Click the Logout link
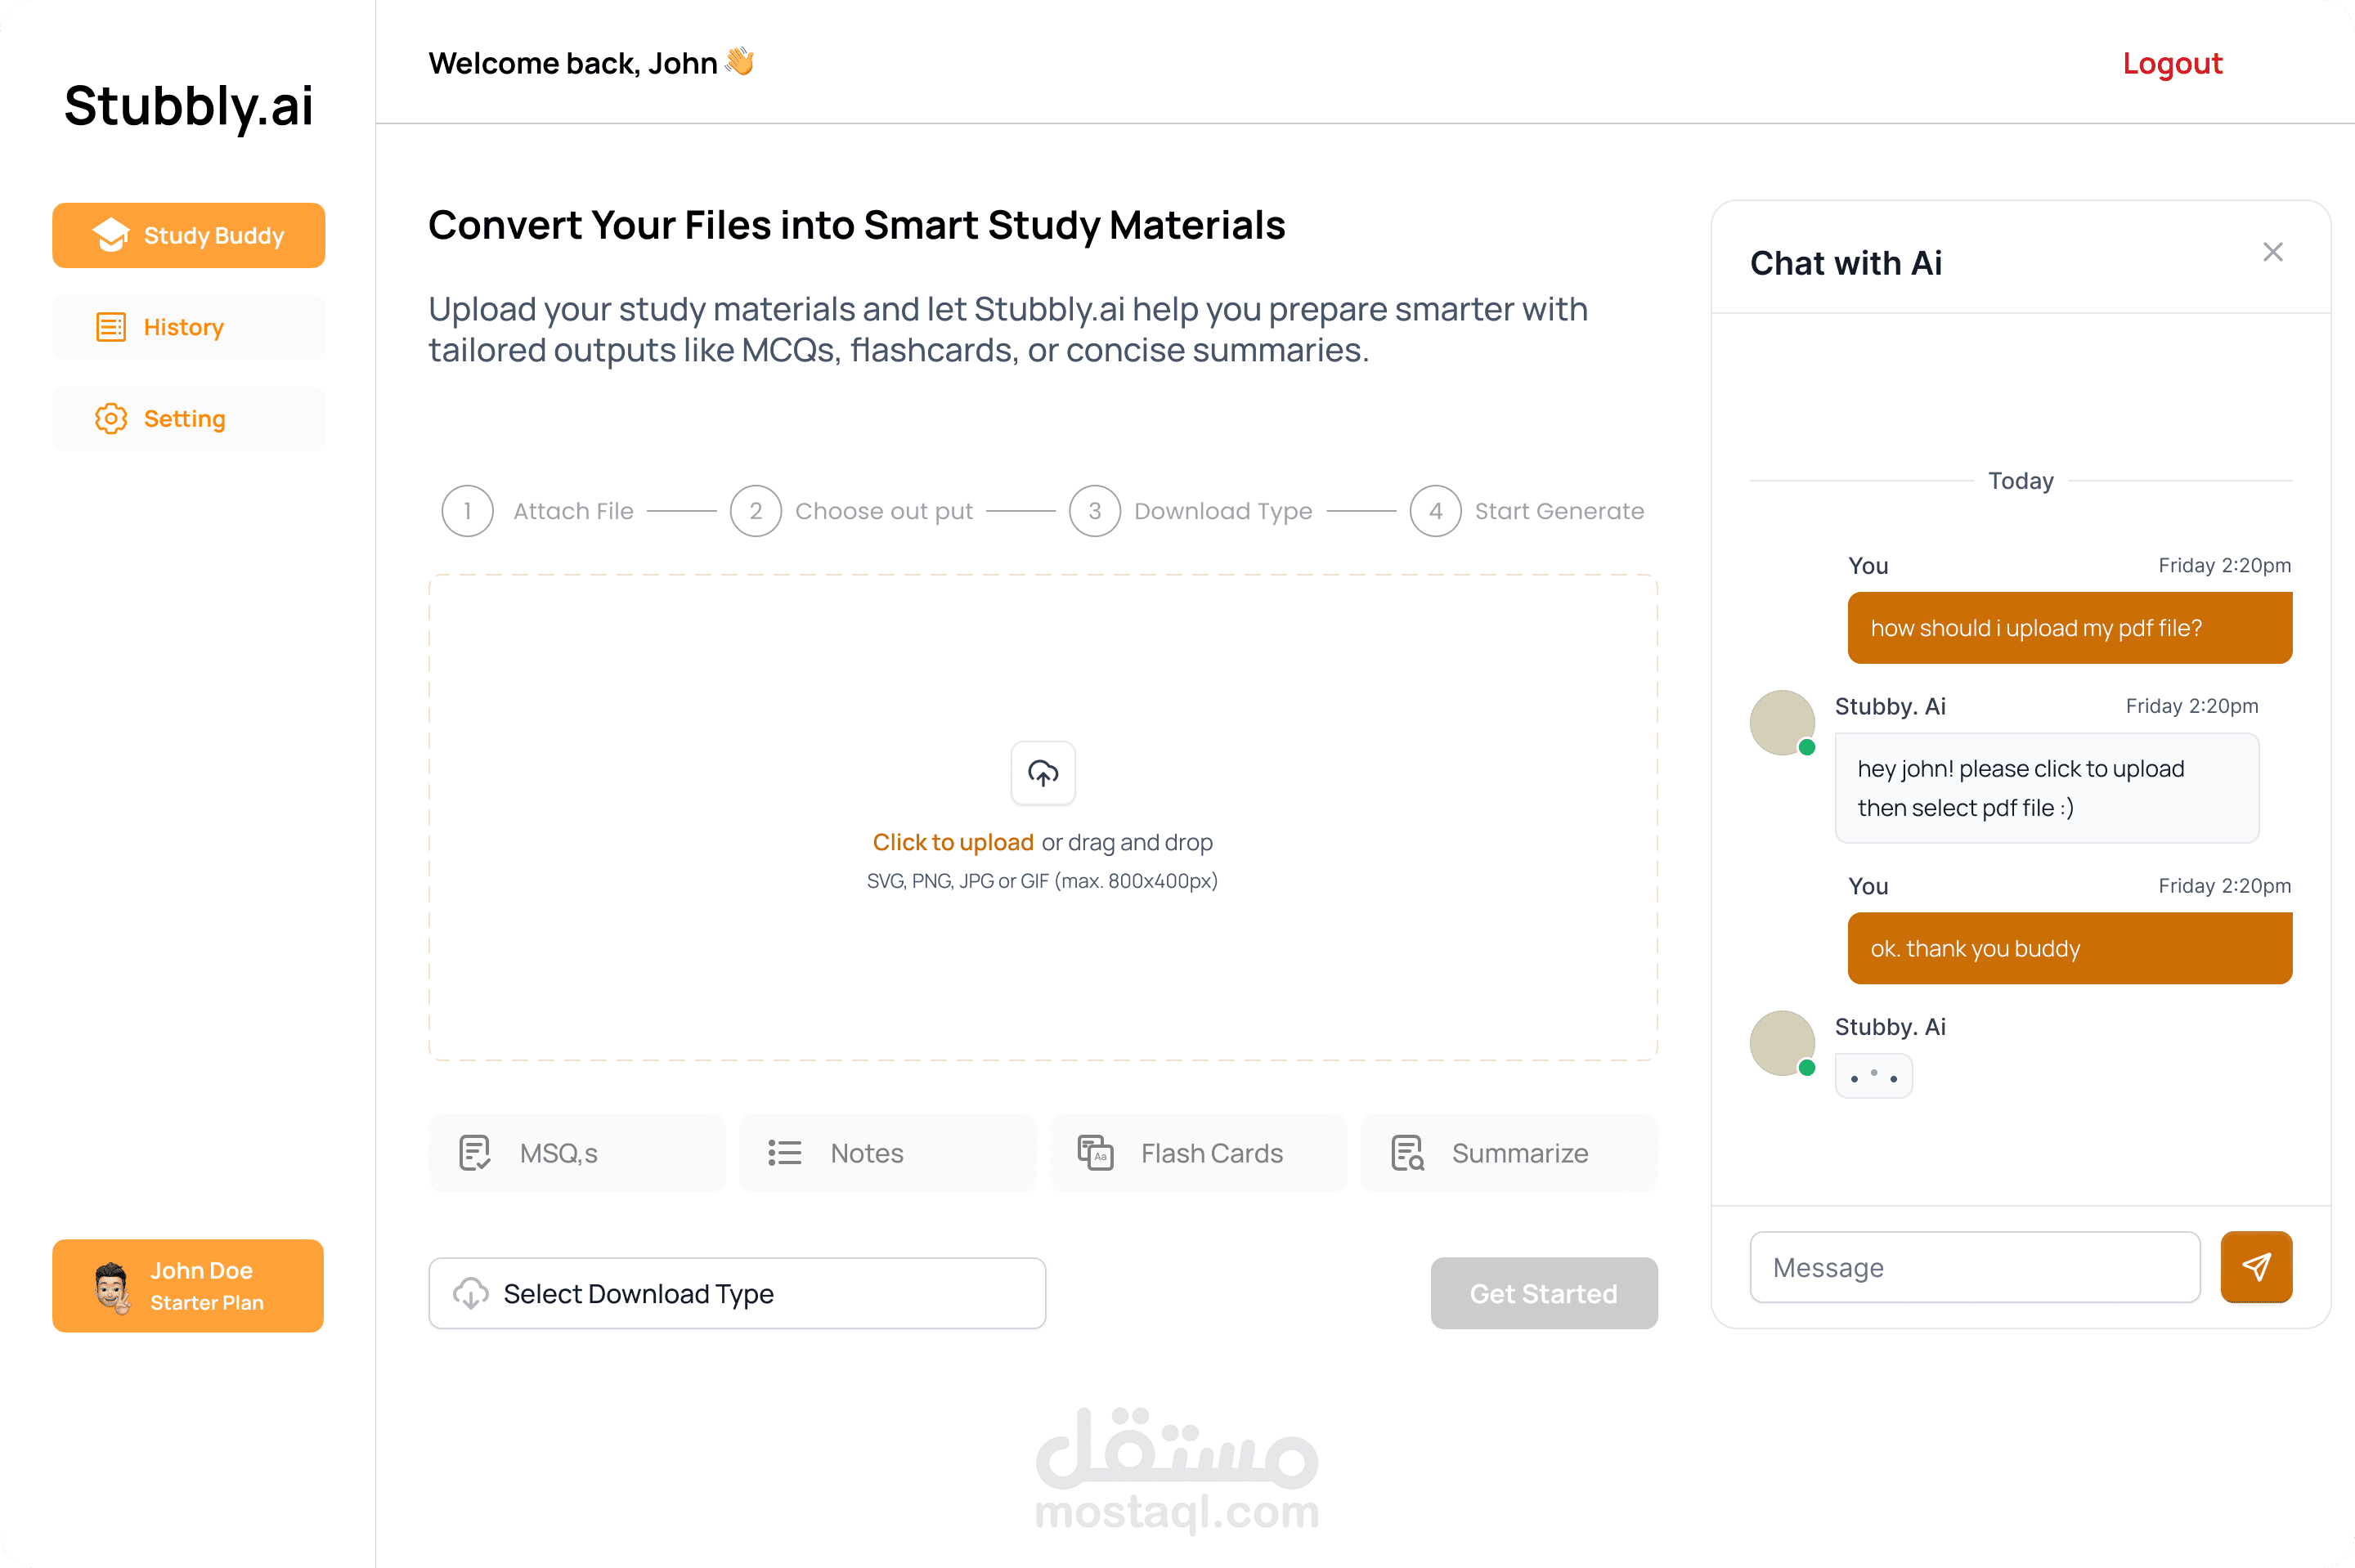Image resolution: width=2355 pixels, height=1568 pixels. click(x=2172, y=63)
